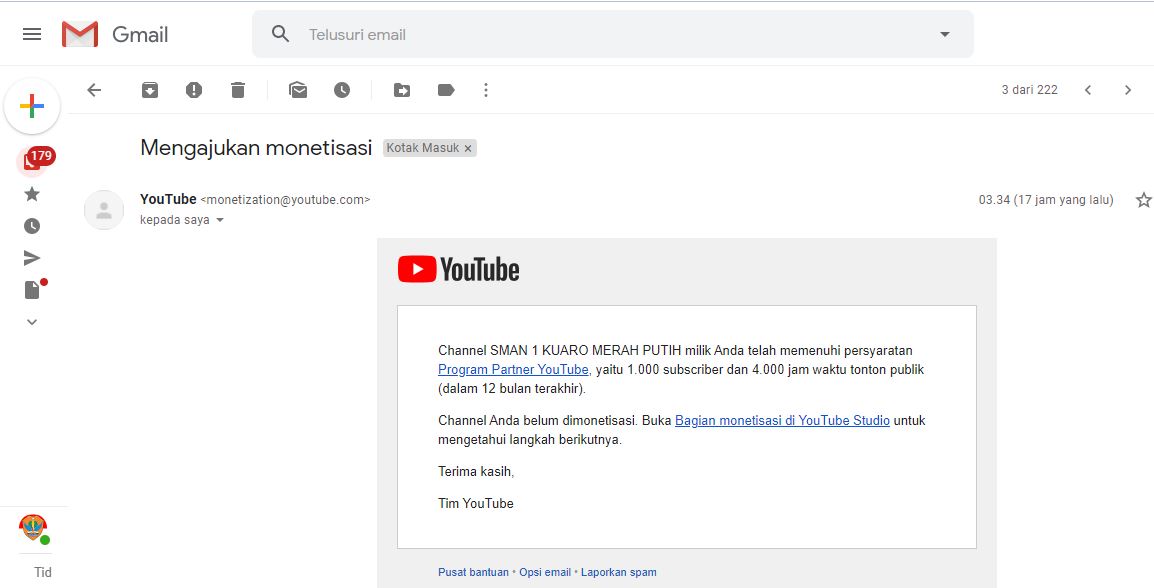Click sender avatar placeholder

[x=104, y=210]
